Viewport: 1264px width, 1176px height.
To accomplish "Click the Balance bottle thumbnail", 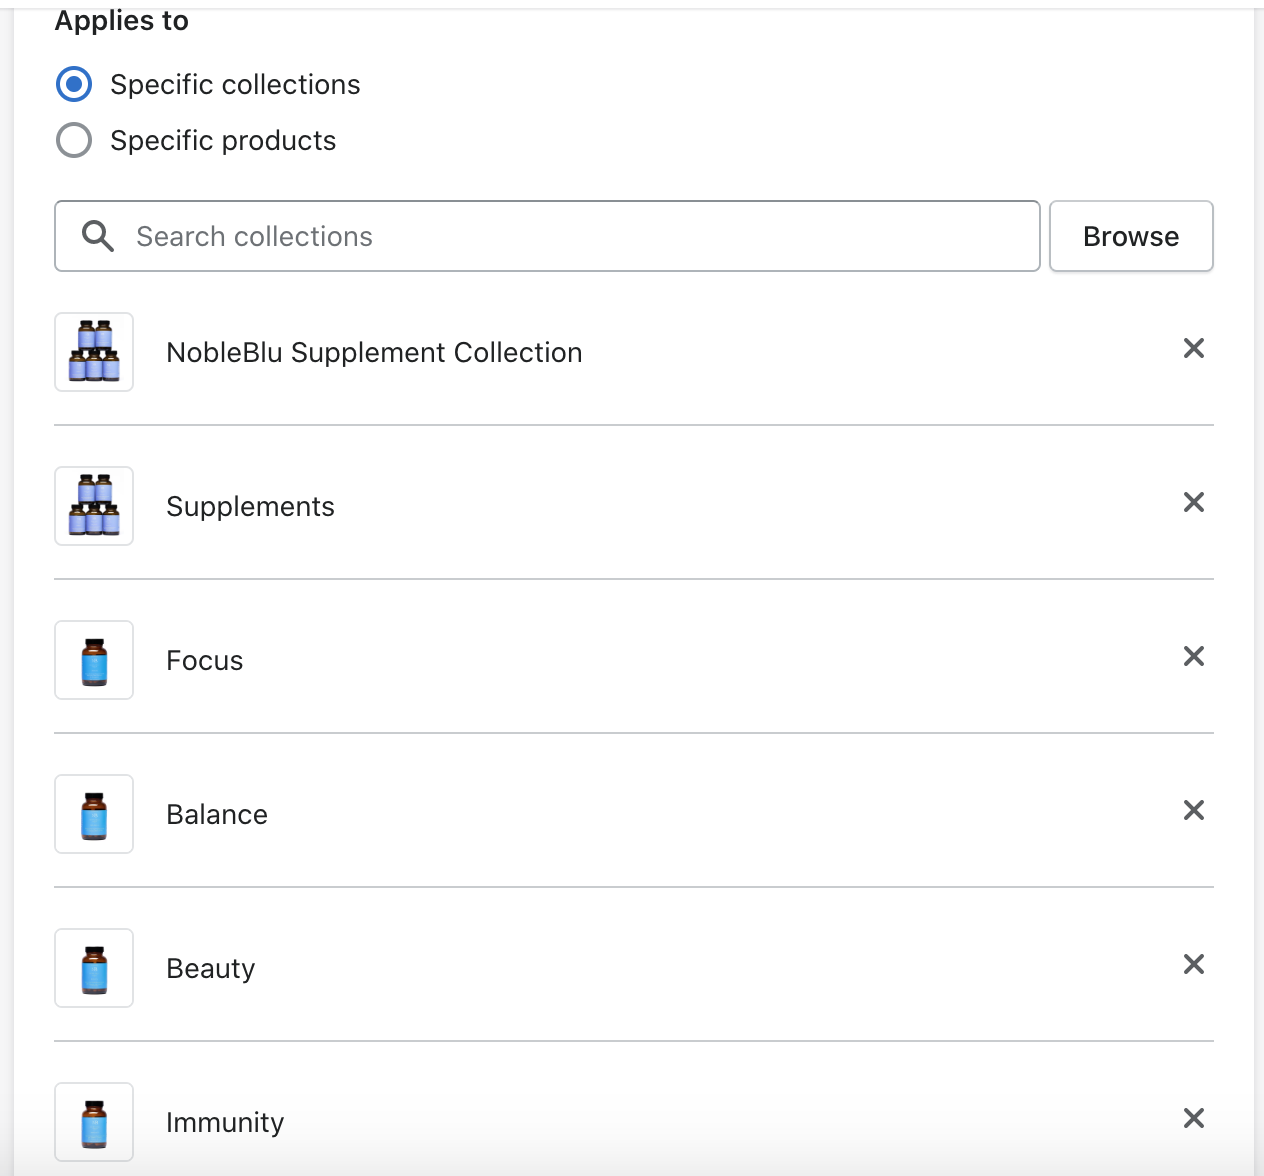I will pyautogui.click(x=94, y=814).
